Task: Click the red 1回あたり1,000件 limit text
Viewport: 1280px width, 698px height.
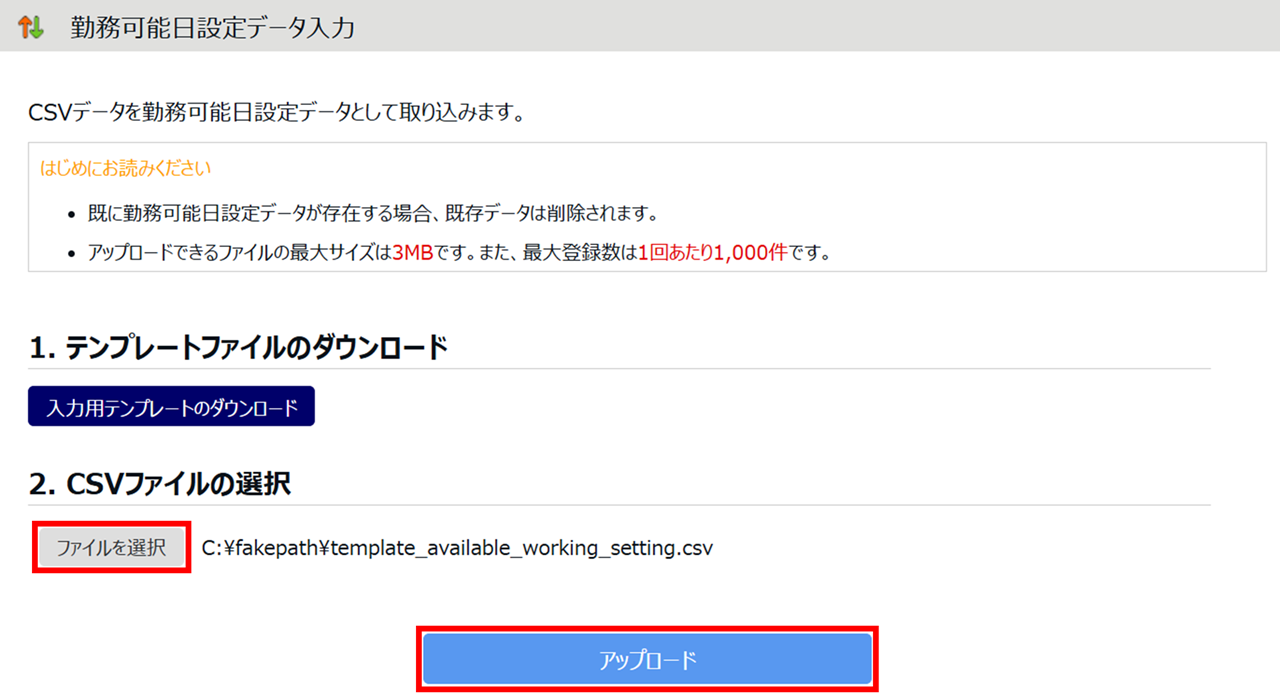Action: pos(711,253)
